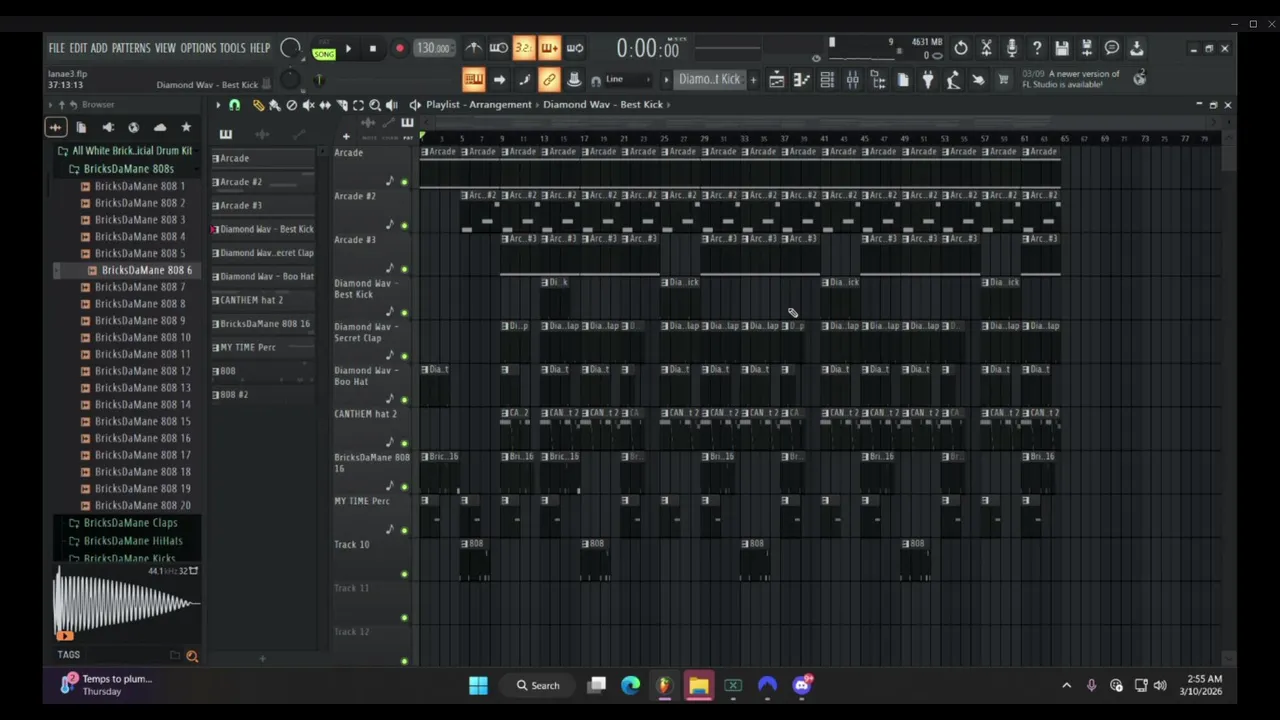Open the TOOLS menu
The image size is (1280, 720).
click(x=233, y=48)
